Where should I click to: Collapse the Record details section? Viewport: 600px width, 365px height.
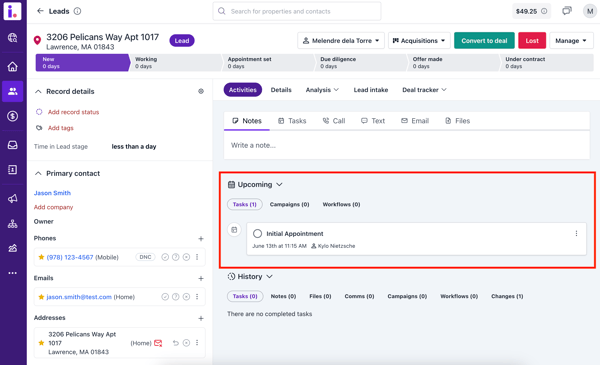point(38,91)
